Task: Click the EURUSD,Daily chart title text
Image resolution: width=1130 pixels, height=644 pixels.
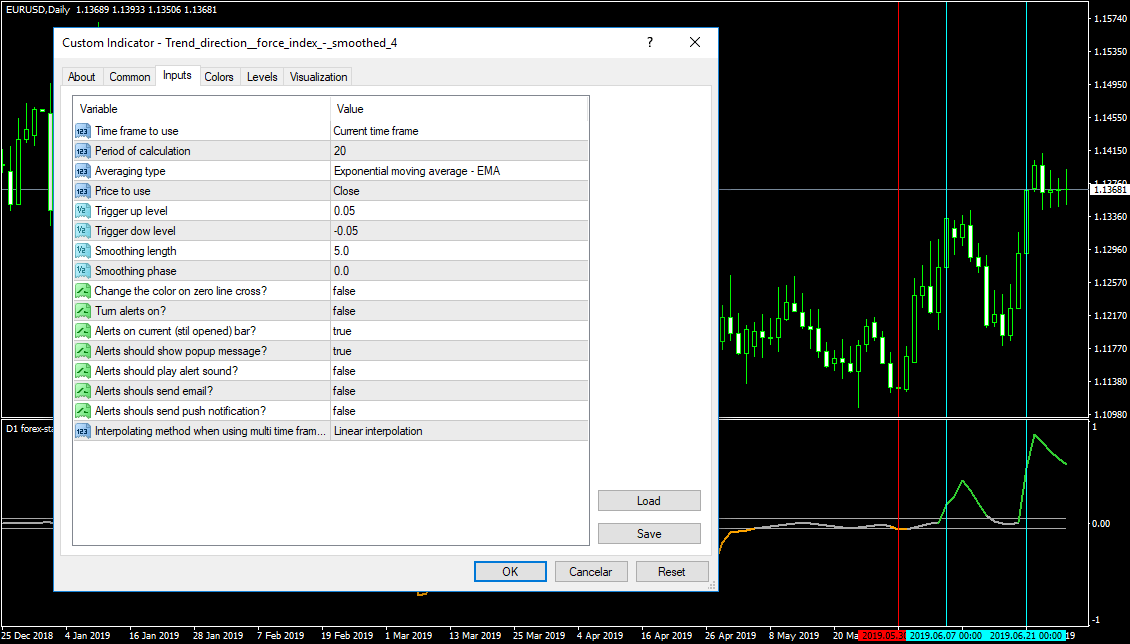Action: [38, 10]
